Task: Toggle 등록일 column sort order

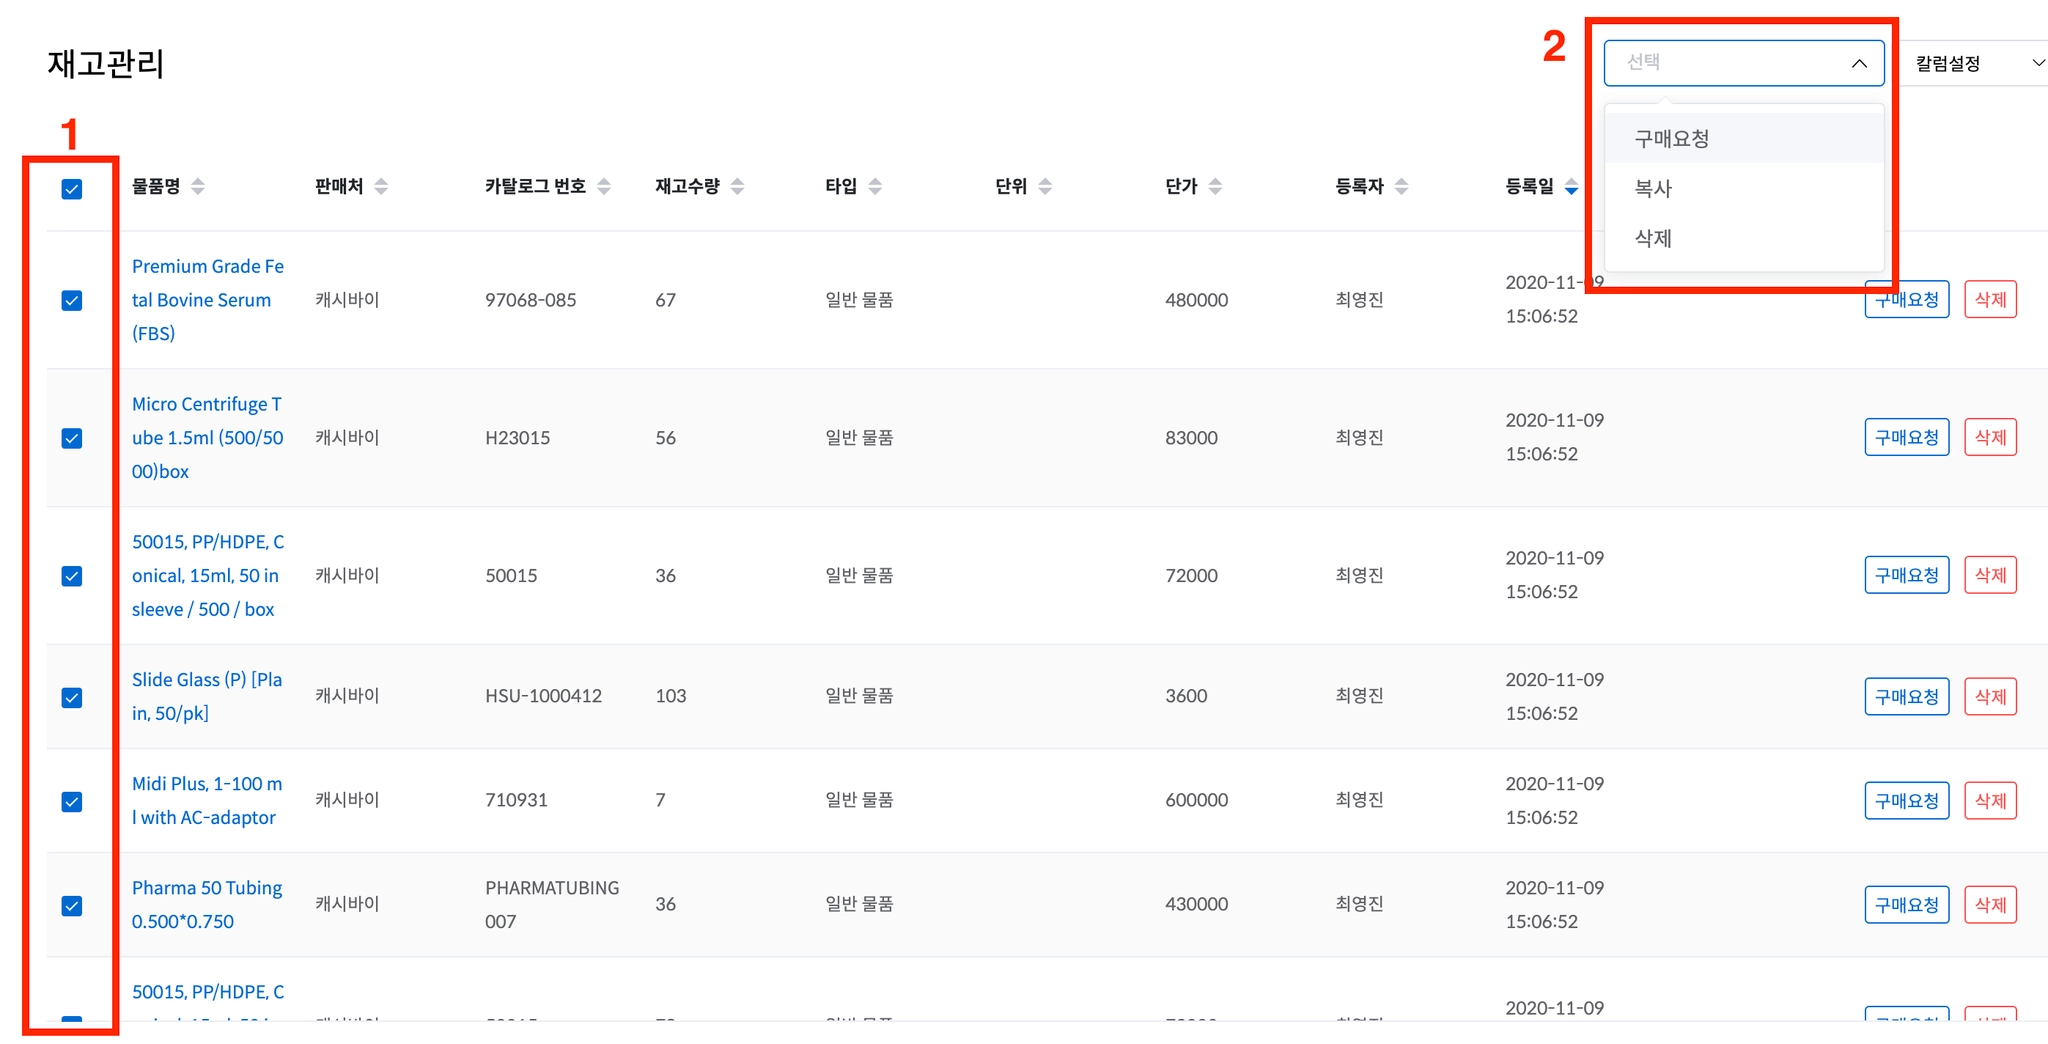Action: [1571, 186]
